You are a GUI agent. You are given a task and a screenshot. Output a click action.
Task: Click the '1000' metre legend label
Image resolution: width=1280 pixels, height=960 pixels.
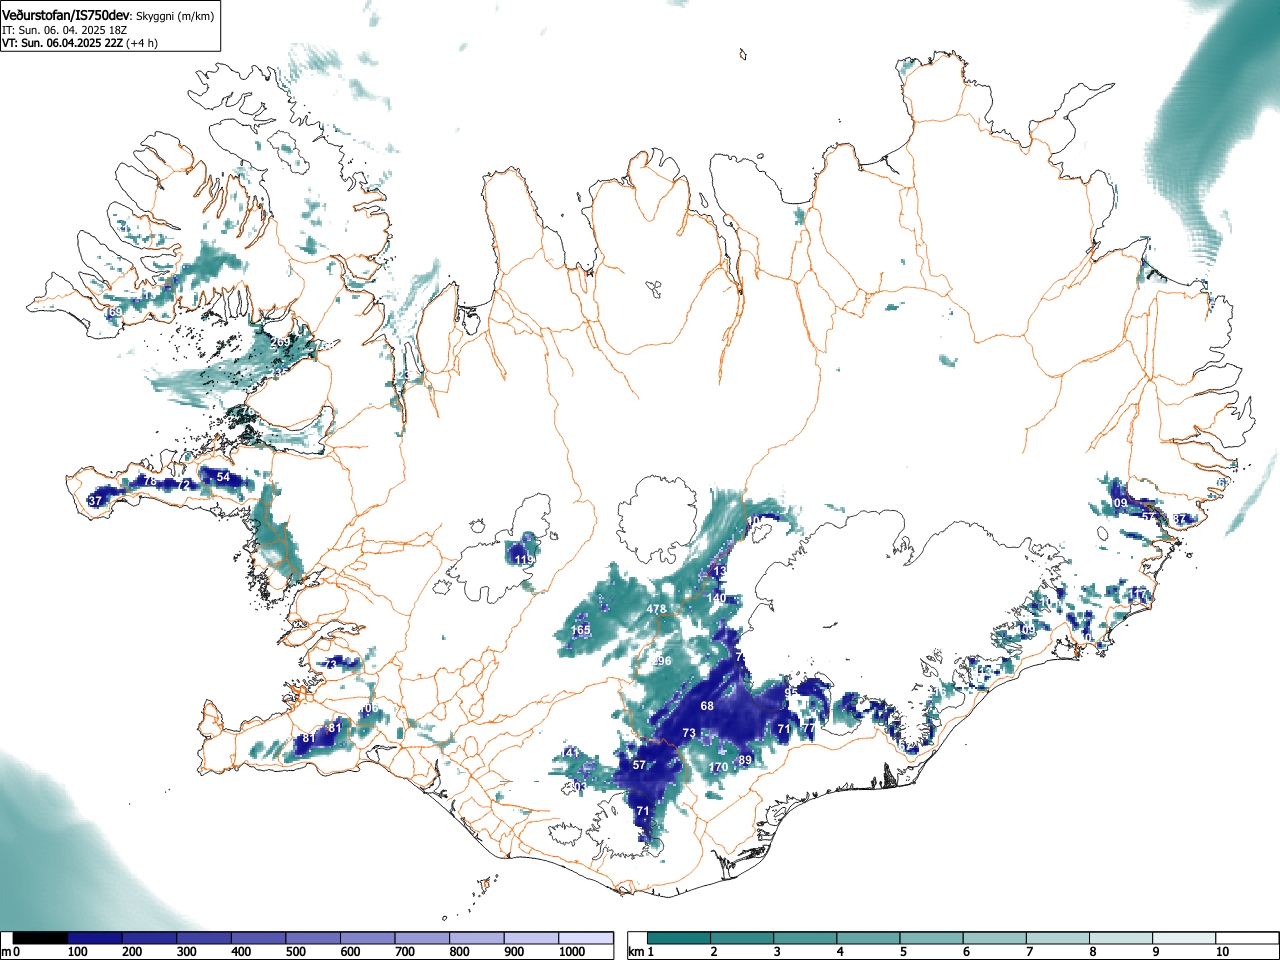tap(572, 952)
